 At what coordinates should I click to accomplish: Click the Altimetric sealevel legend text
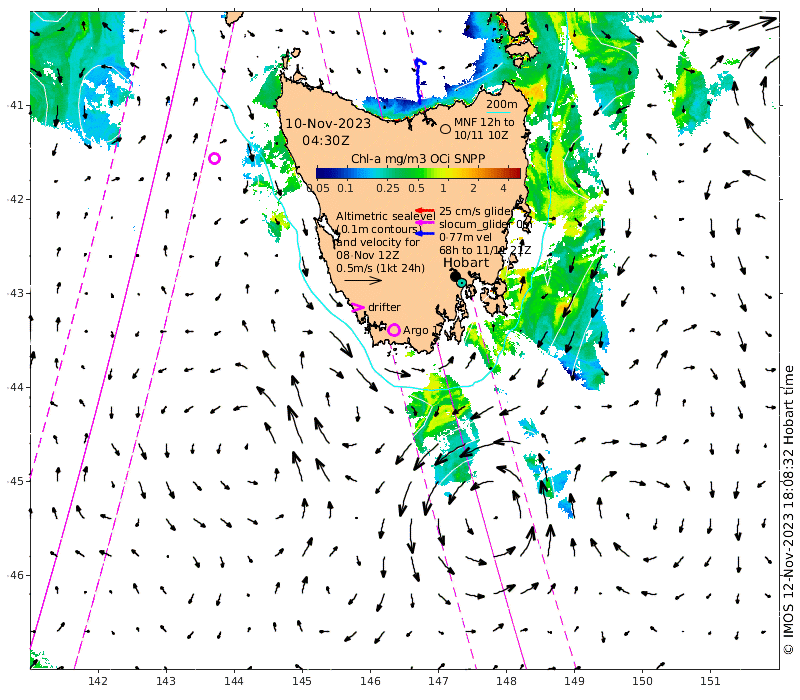(386, 216)
